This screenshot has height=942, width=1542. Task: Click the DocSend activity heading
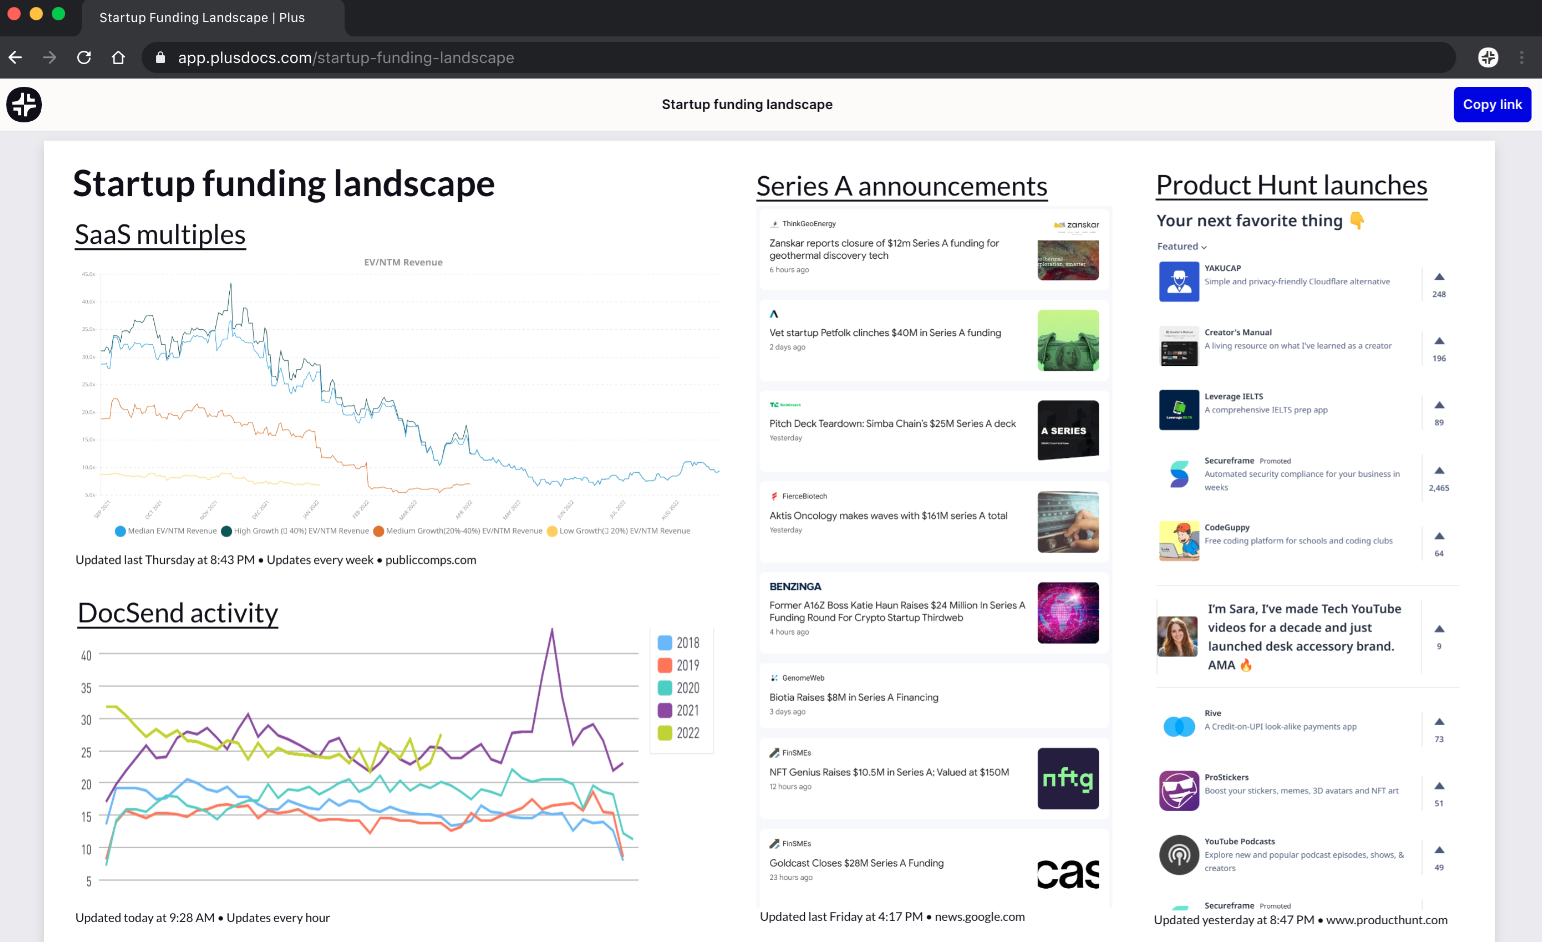[x=178, y=613]
